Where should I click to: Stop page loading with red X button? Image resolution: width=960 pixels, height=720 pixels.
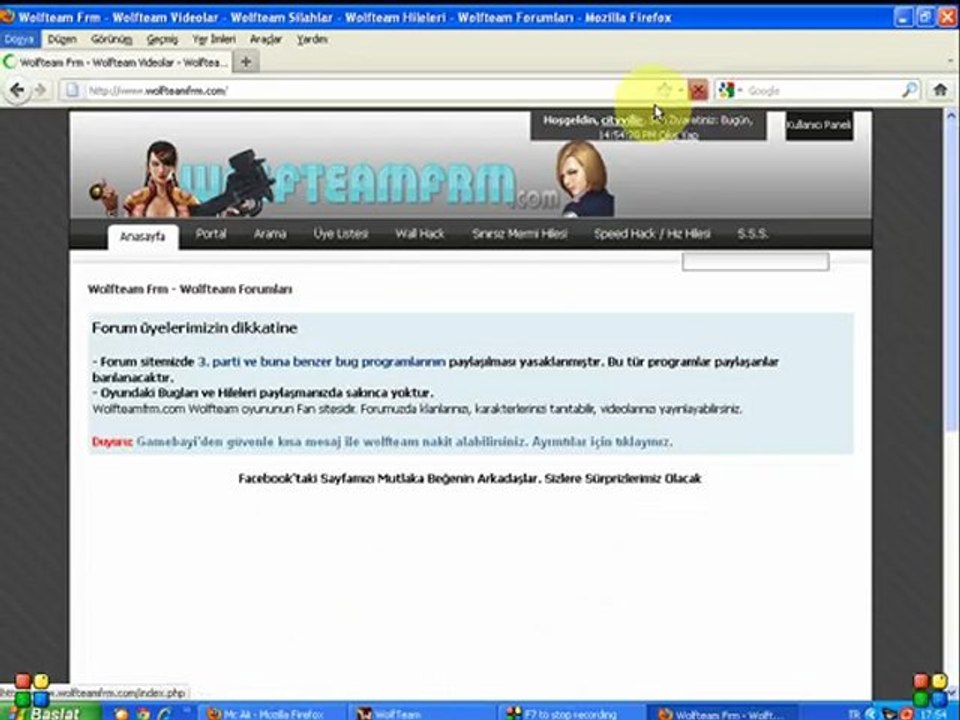(697, 91)
